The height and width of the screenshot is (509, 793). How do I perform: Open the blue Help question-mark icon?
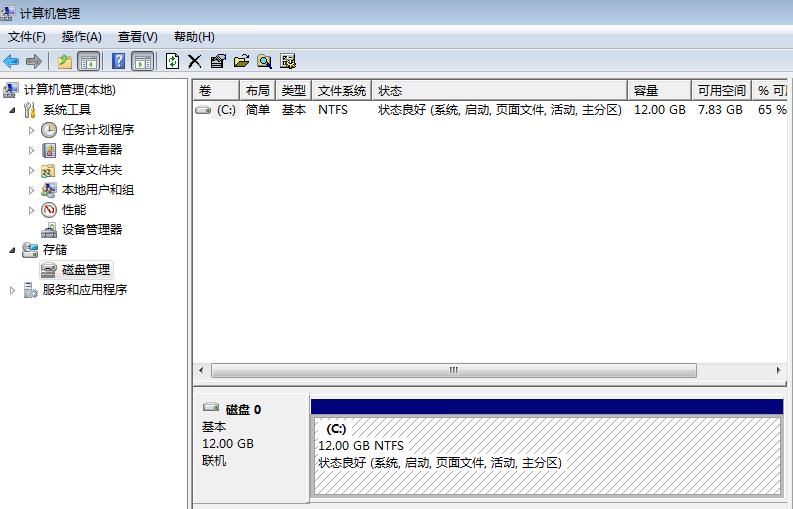point(118,61)
